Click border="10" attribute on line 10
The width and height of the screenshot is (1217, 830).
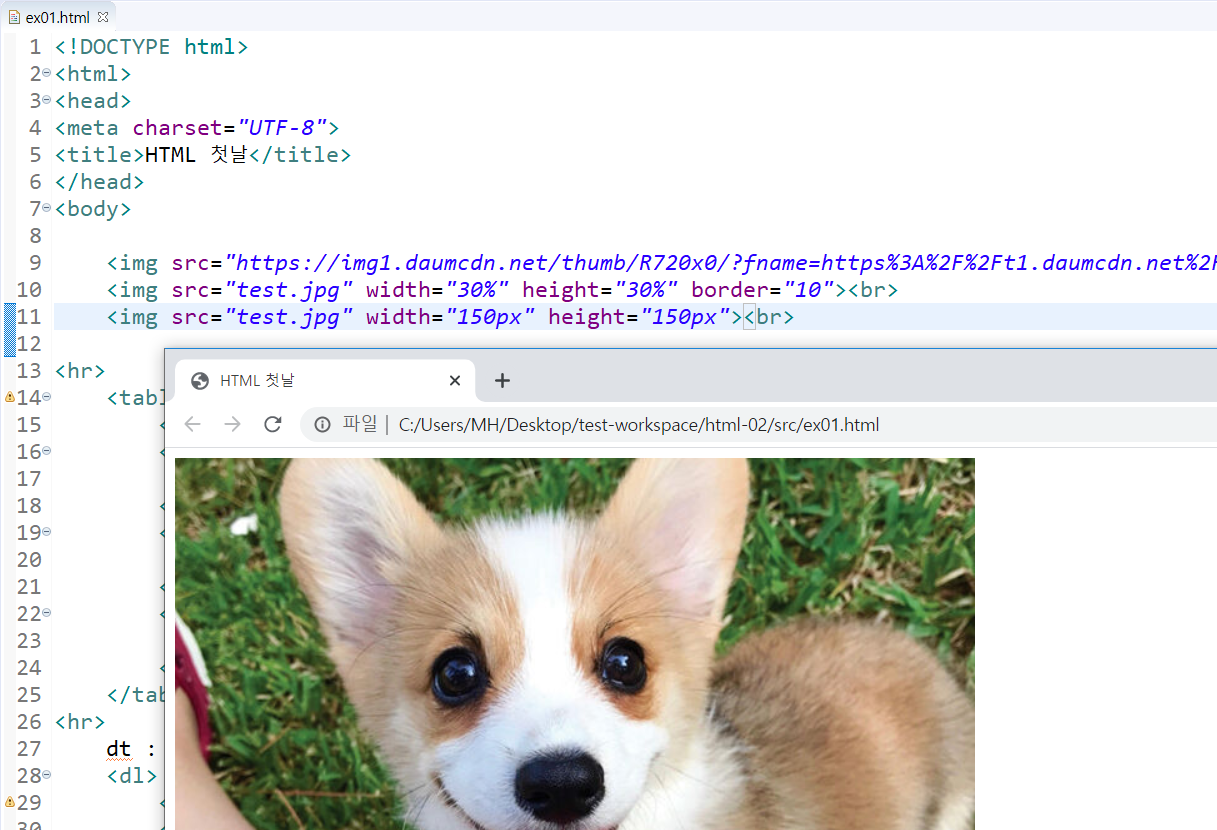point(763,289)
